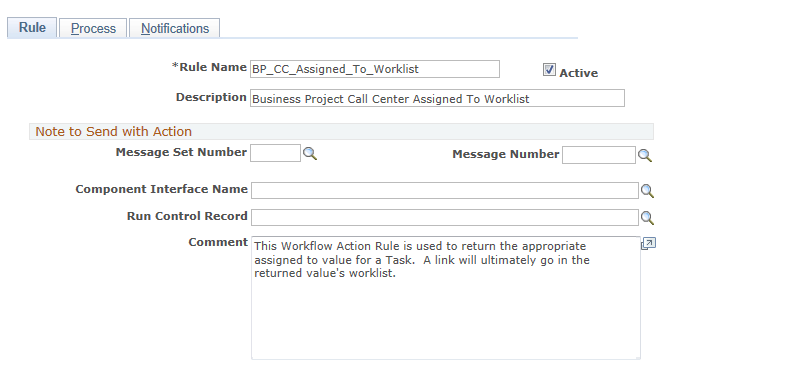Focus the Message Set Number box
Viewport: 811px width, 371px height.
(275, 153)
